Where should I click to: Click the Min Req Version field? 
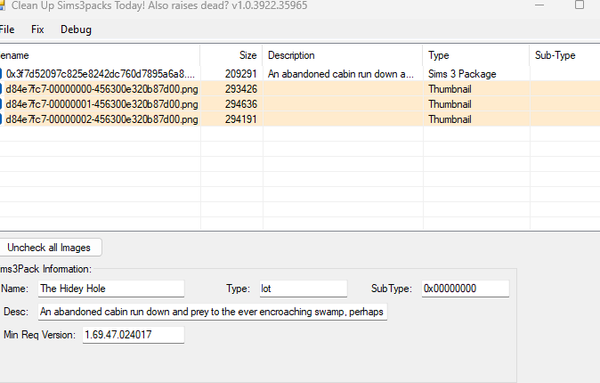click(x=133, y=335)
